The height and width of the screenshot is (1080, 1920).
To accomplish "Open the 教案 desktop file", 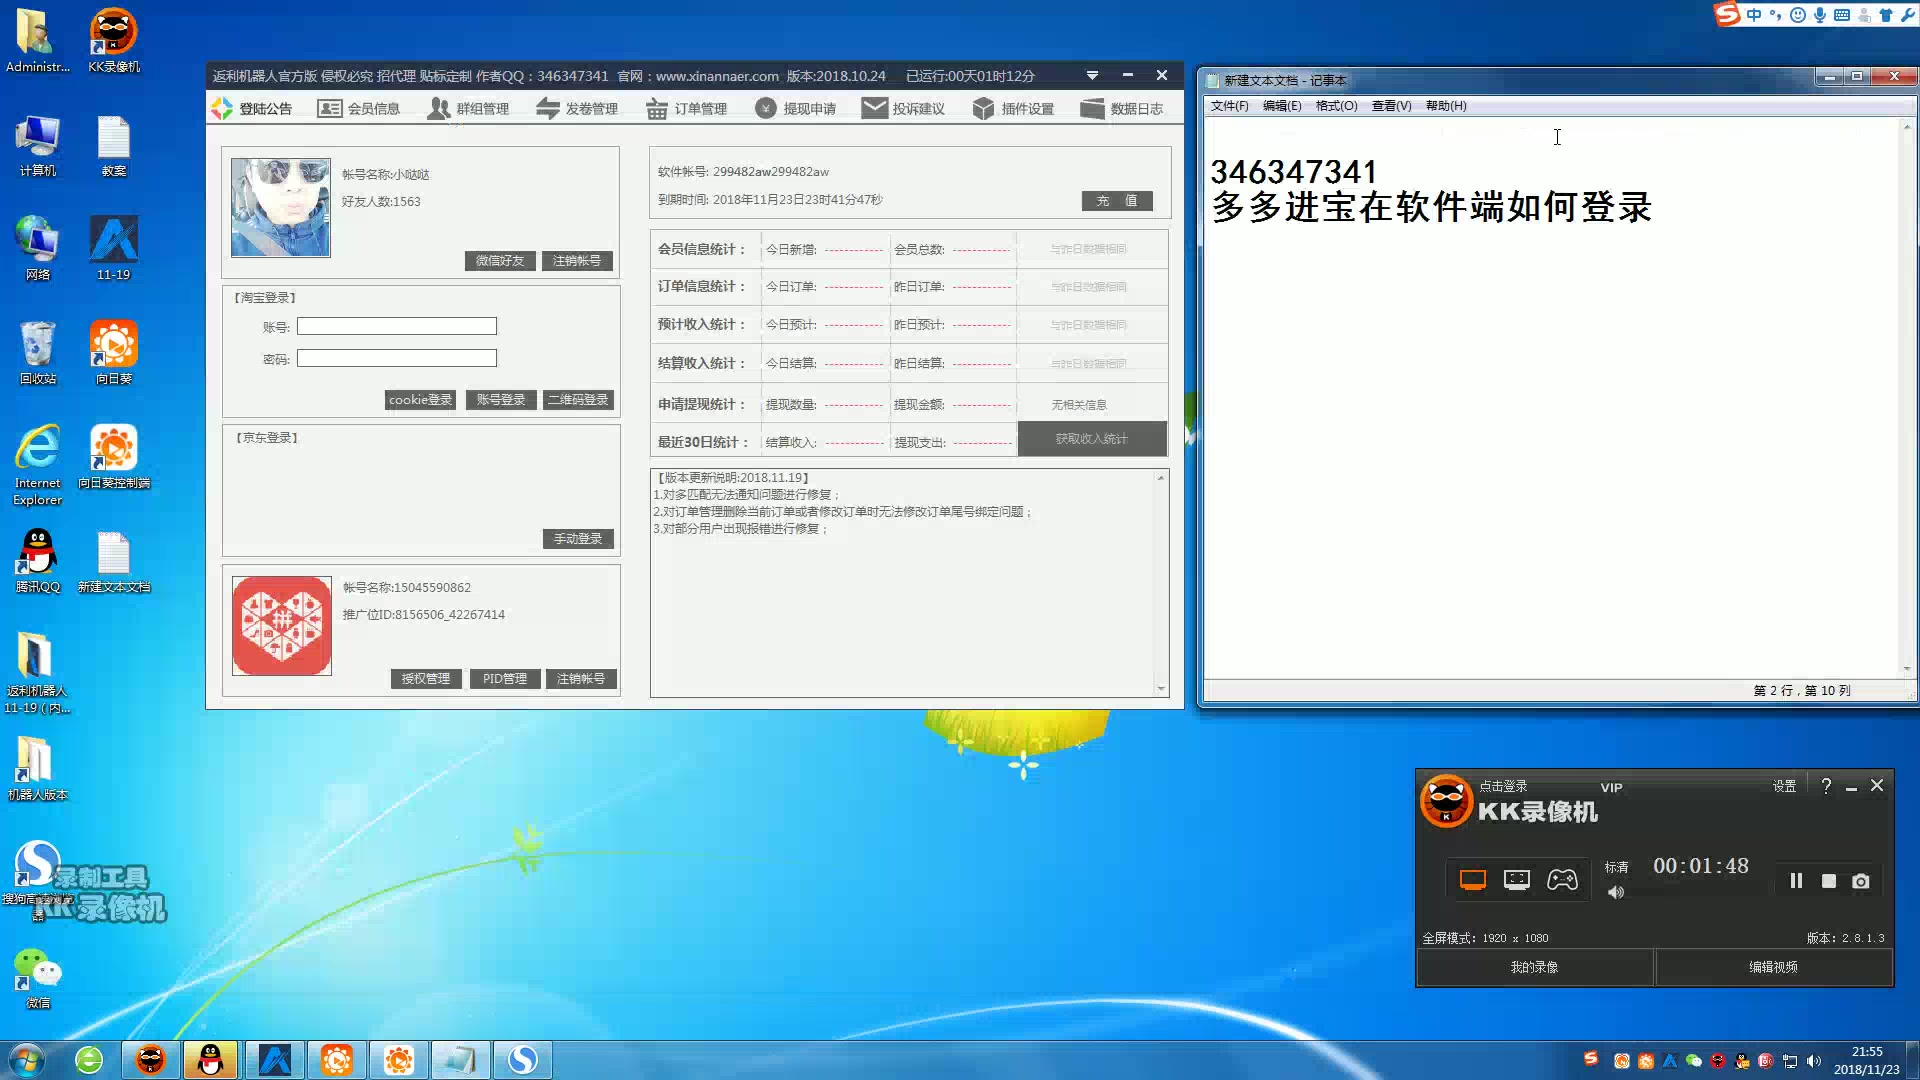I will pos(114,146).
